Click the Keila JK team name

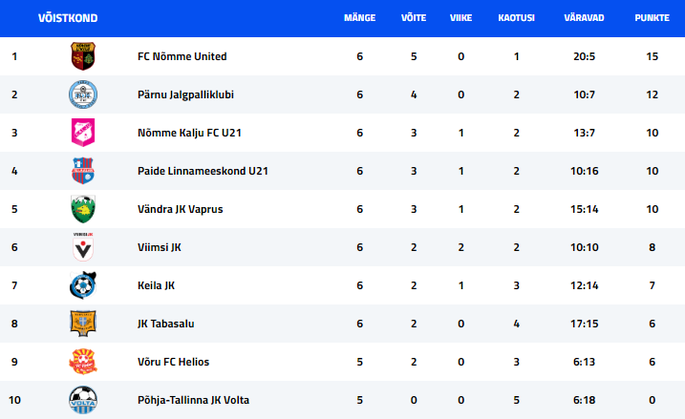point(156,286)
